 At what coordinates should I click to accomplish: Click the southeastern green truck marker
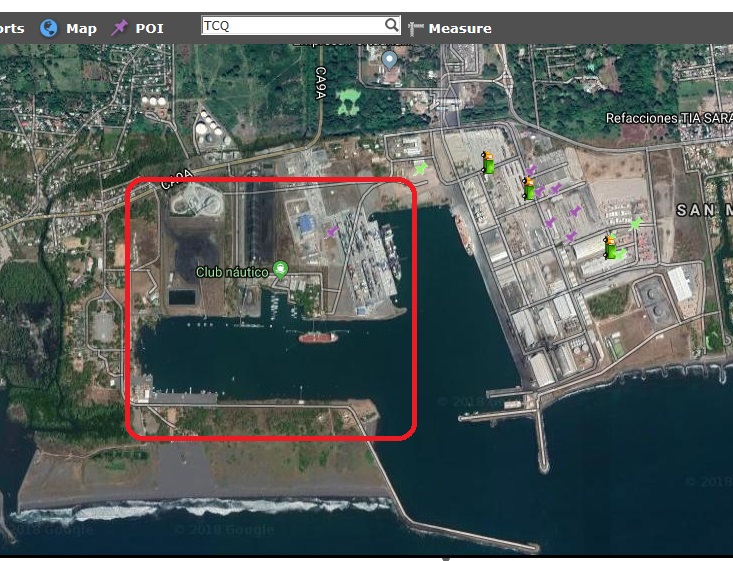pos(610,247)
